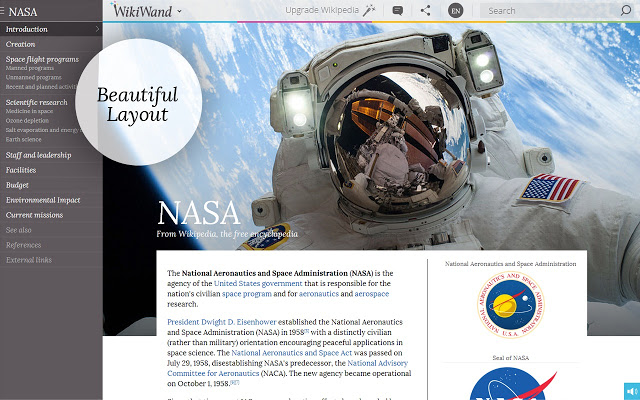Follow the United States government link
Image resolution: width=640 pixels, height=400 pixels.
258,283
